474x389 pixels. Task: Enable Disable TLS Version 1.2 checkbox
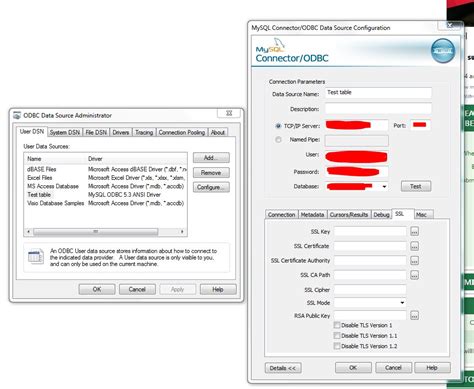(x=337, y=346)
